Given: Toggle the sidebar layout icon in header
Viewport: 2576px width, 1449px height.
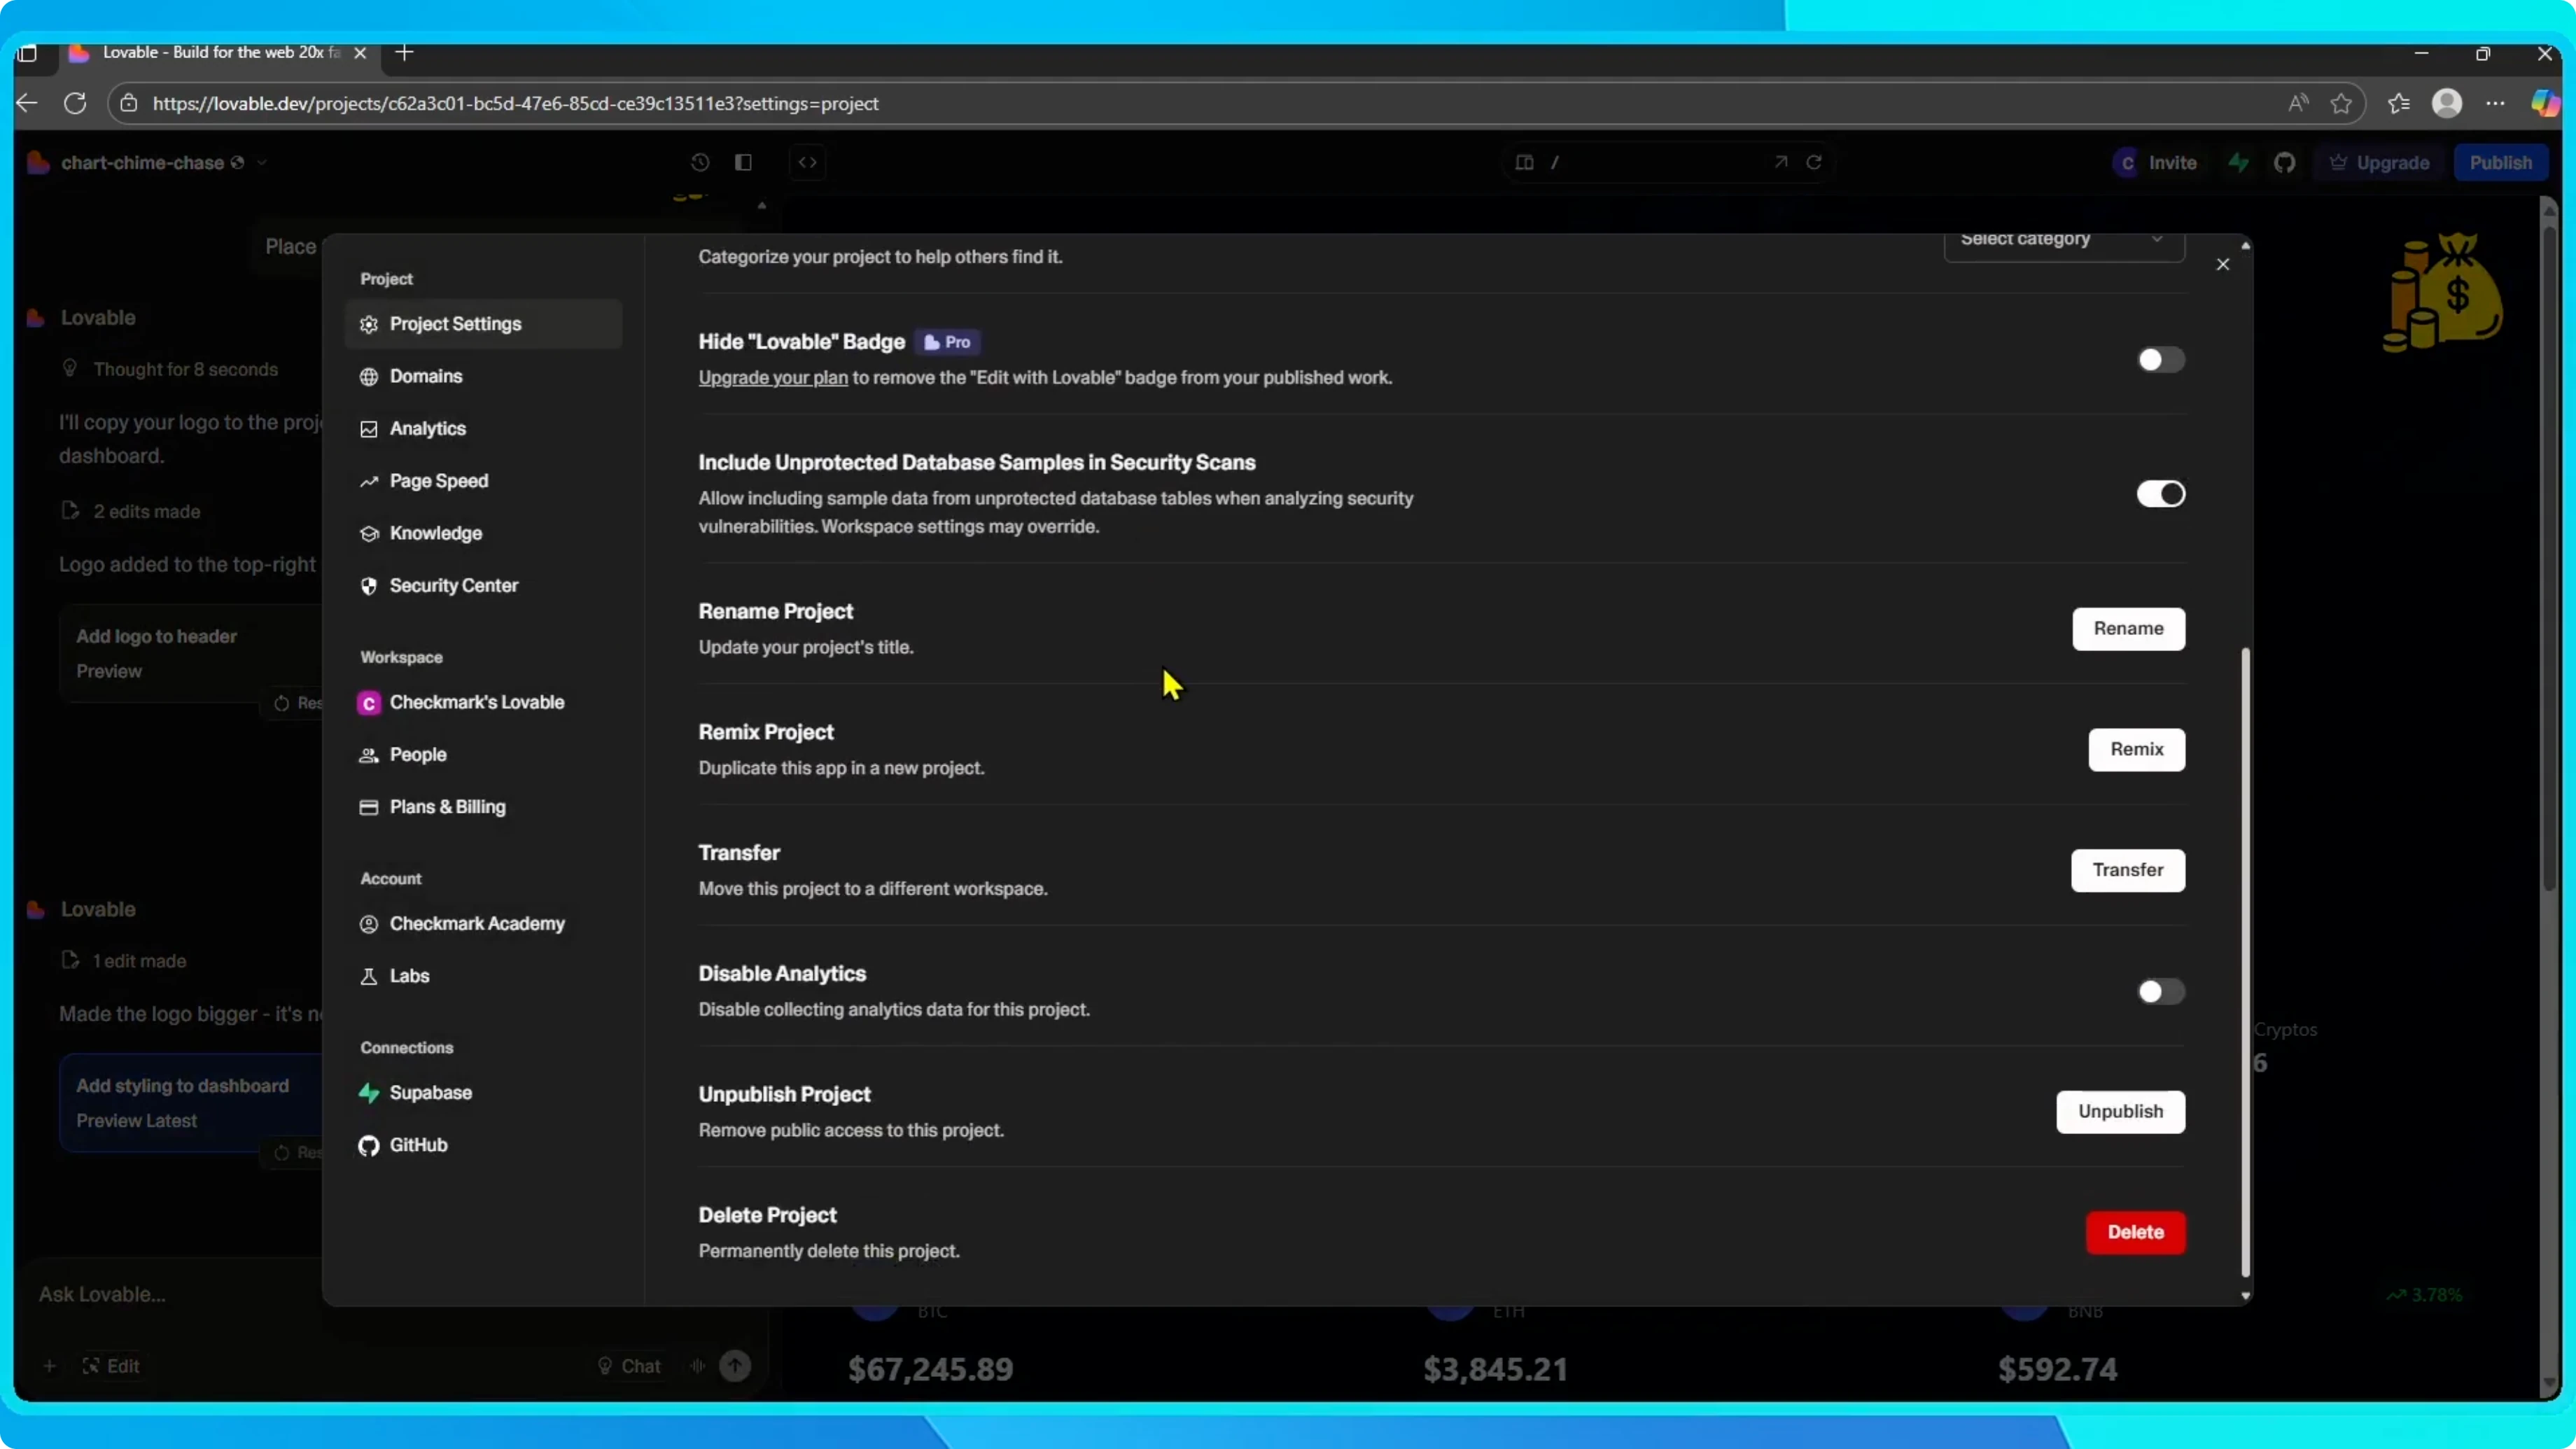Looking at the screenshot, I should 743,162.
